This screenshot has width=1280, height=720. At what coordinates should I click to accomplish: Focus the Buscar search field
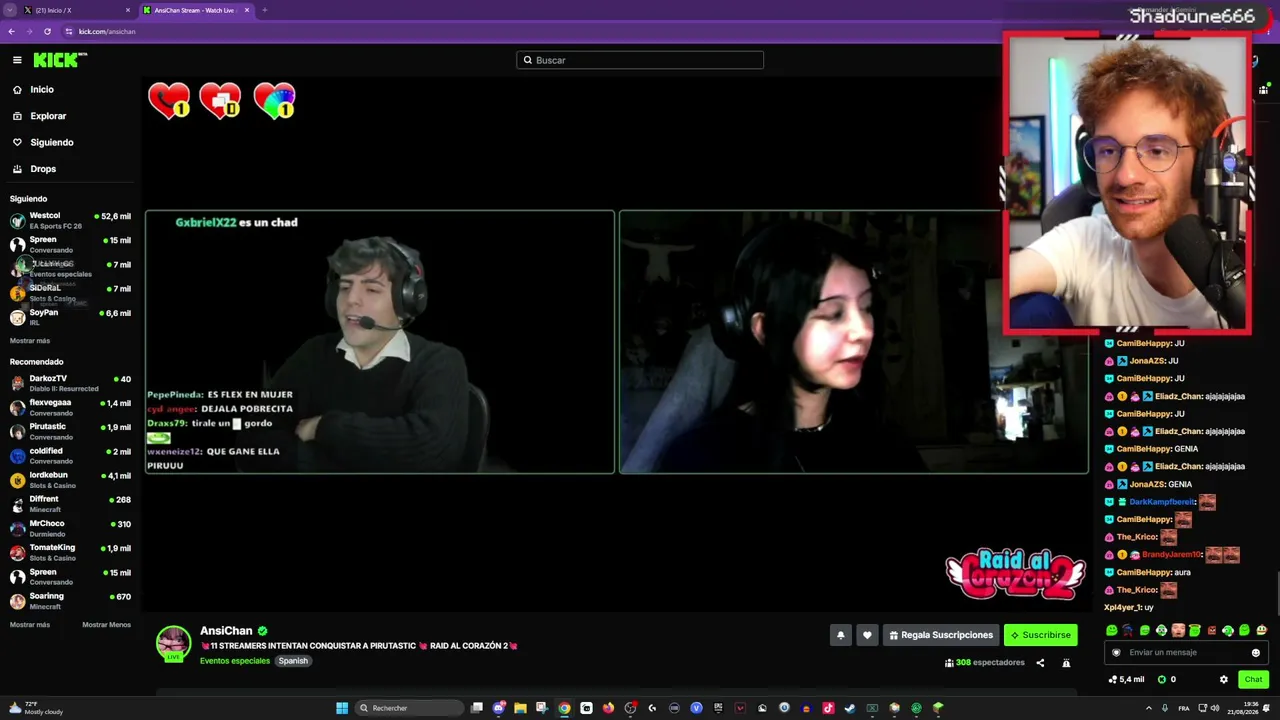click(x=640, y=60)
